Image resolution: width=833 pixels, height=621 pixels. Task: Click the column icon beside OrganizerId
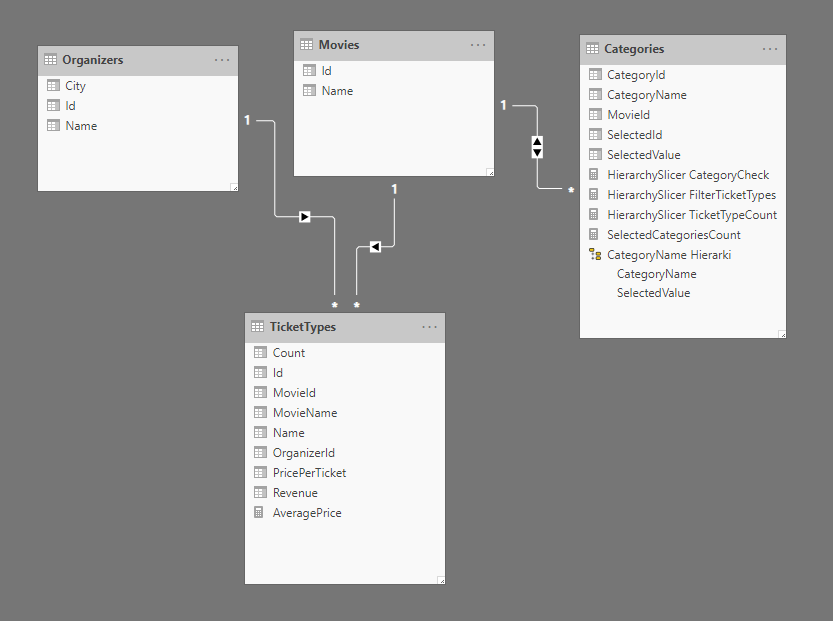click(260, 453)
